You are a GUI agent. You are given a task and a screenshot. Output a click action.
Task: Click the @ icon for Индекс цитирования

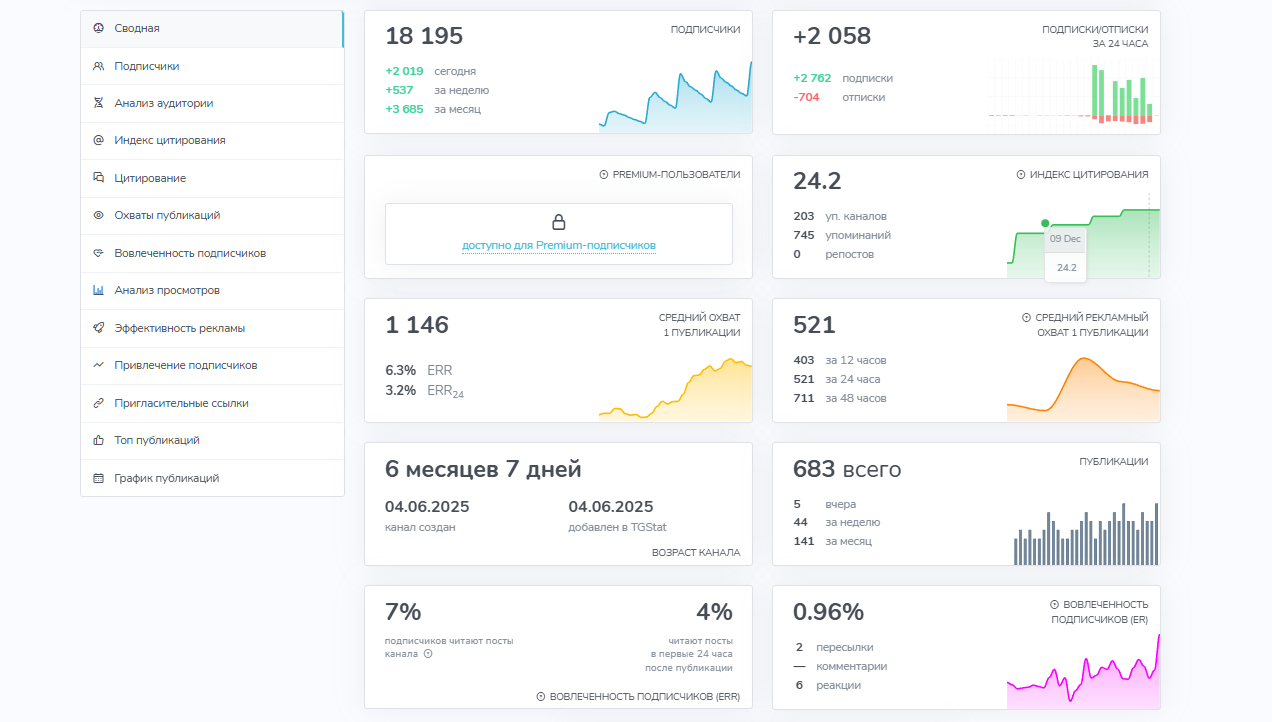98,140
